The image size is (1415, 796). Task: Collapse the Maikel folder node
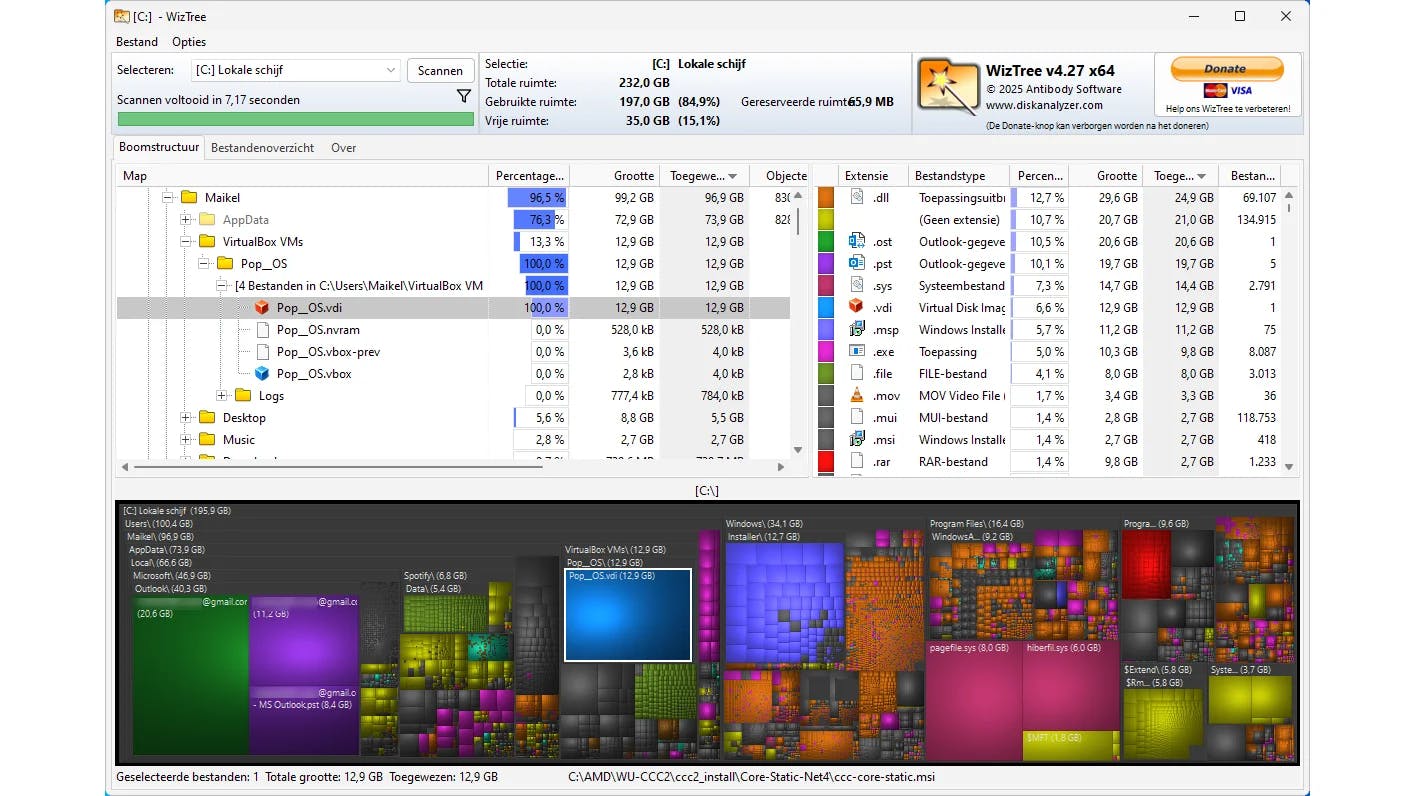point(168,198)
